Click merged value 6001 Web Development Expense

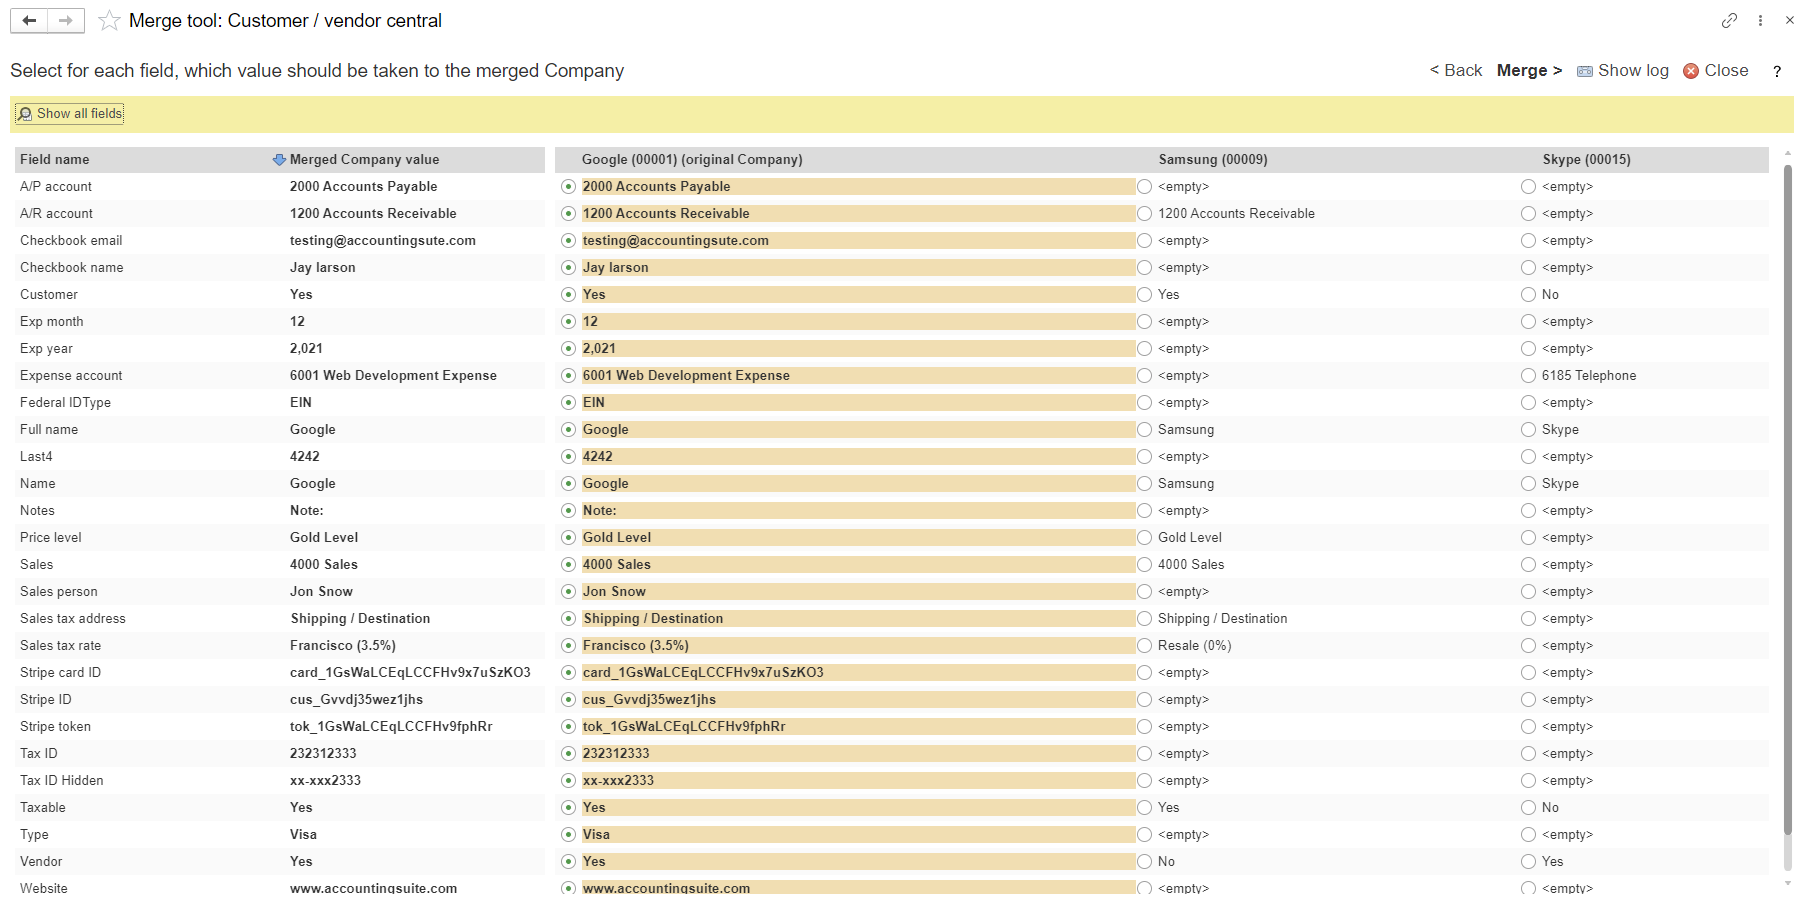pos(393,376)
